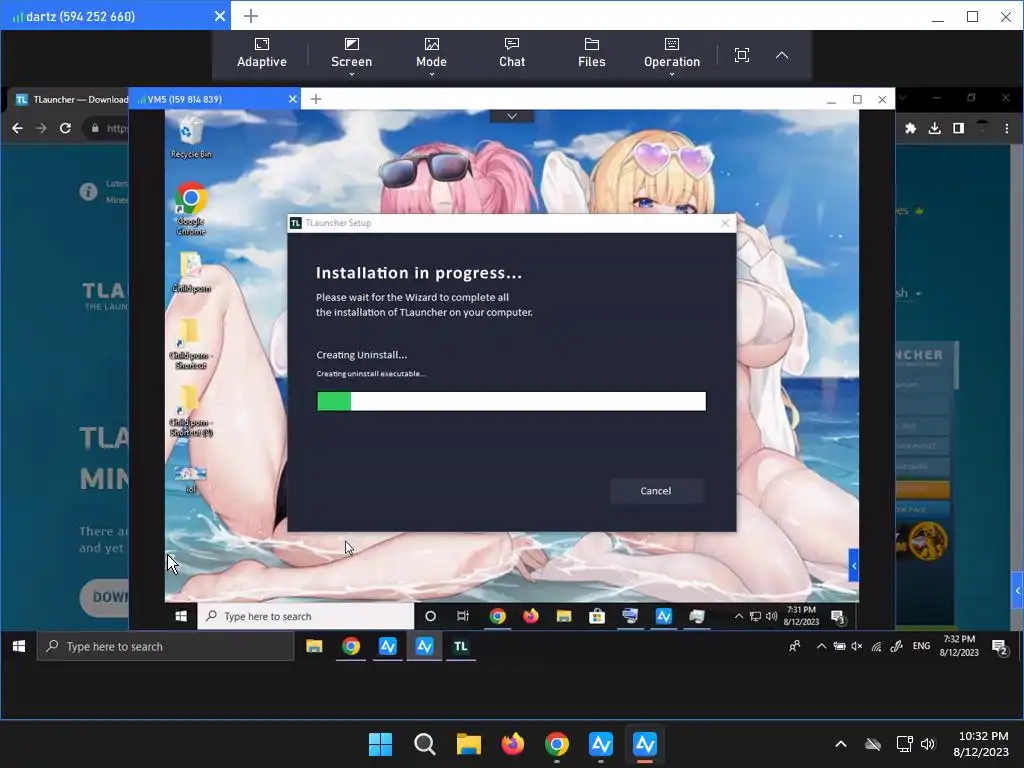The height and width of the screenshot is (768, 1024).
Task: Select the Recycle Bin desktop icon
Action: 191,137
